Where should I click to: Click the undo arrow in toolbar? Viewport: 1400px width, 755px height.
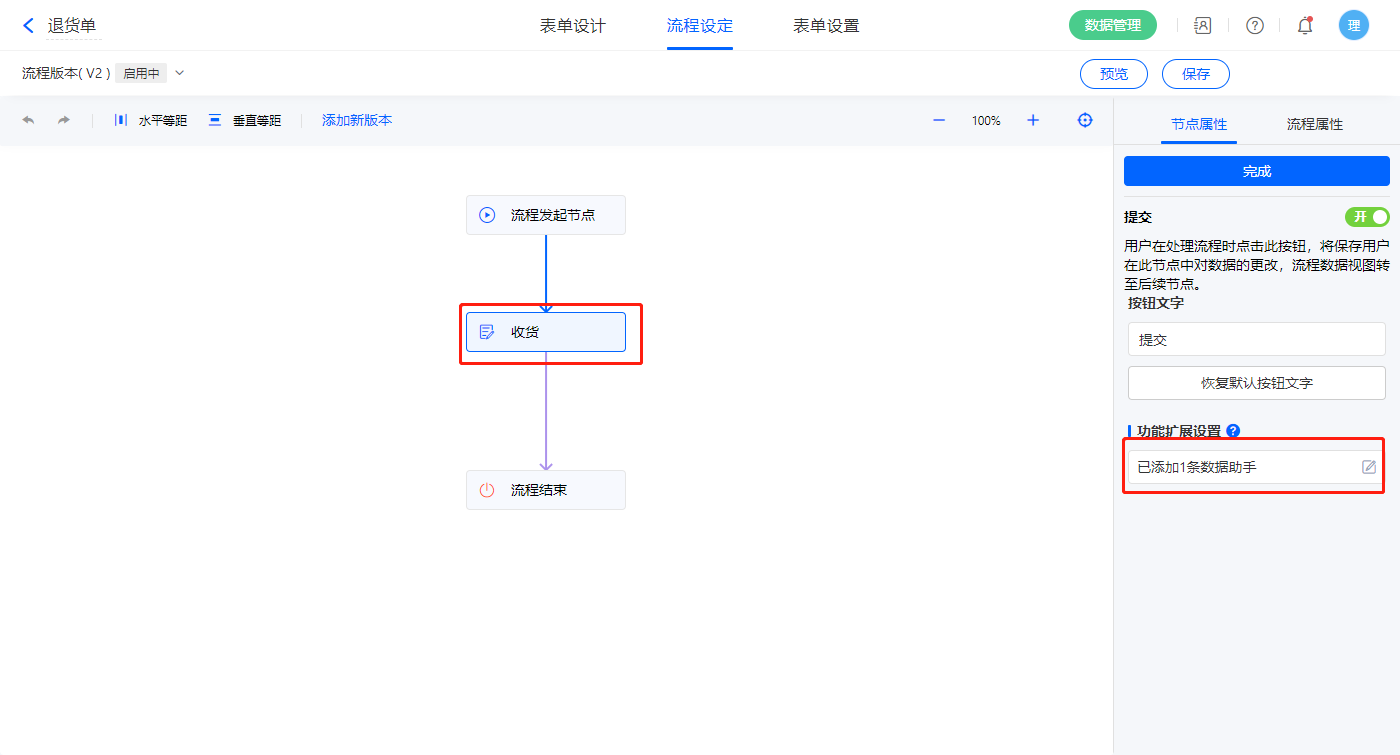(28, 120)
